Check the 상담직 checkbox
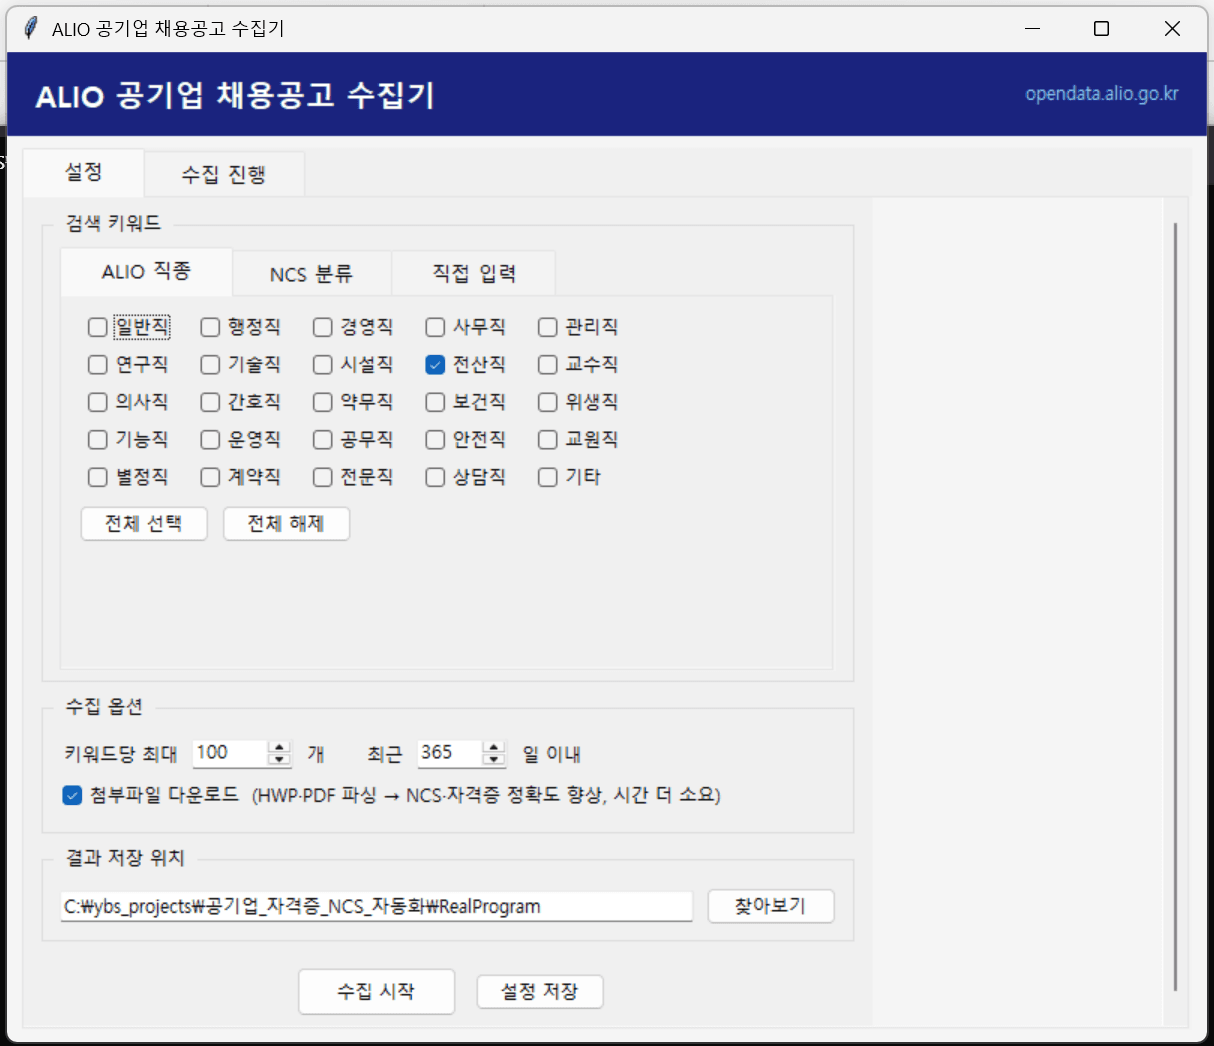 (435, 477)
